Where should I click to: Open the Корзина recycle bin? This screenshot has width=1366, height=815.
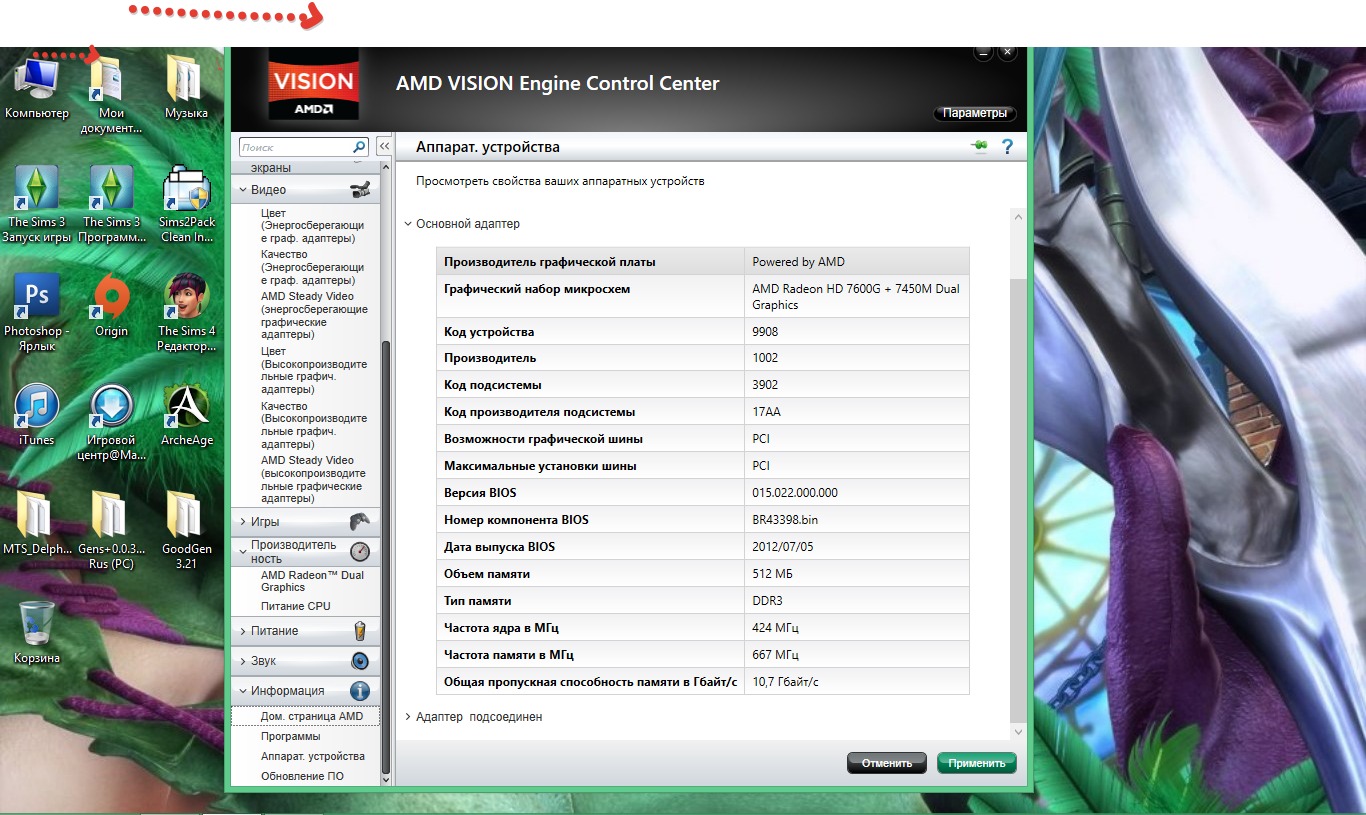pyautogui.click(x=37, y=632)
